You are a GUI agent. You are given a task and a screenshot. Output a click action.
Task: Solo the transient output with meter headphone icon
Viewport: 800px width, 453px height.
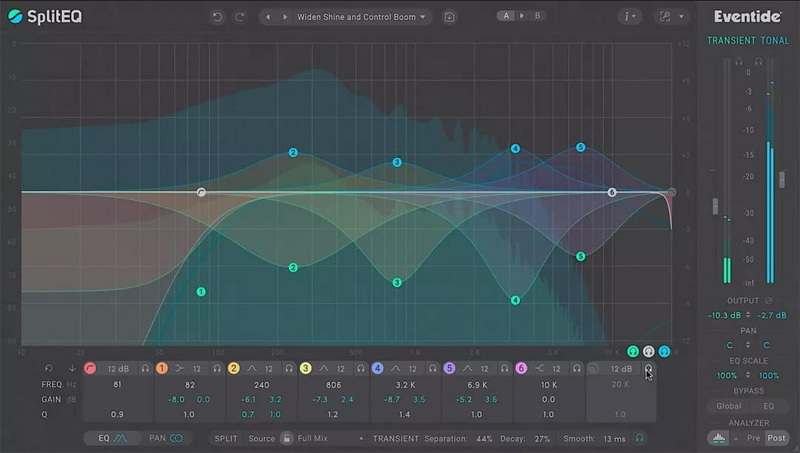point(739,62)
